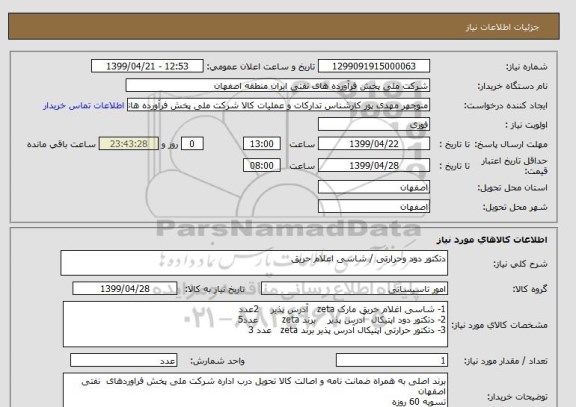The image size is (576, 407).
Task: Click the label استان محل تحویل
Action: click(x=512, y=188)
